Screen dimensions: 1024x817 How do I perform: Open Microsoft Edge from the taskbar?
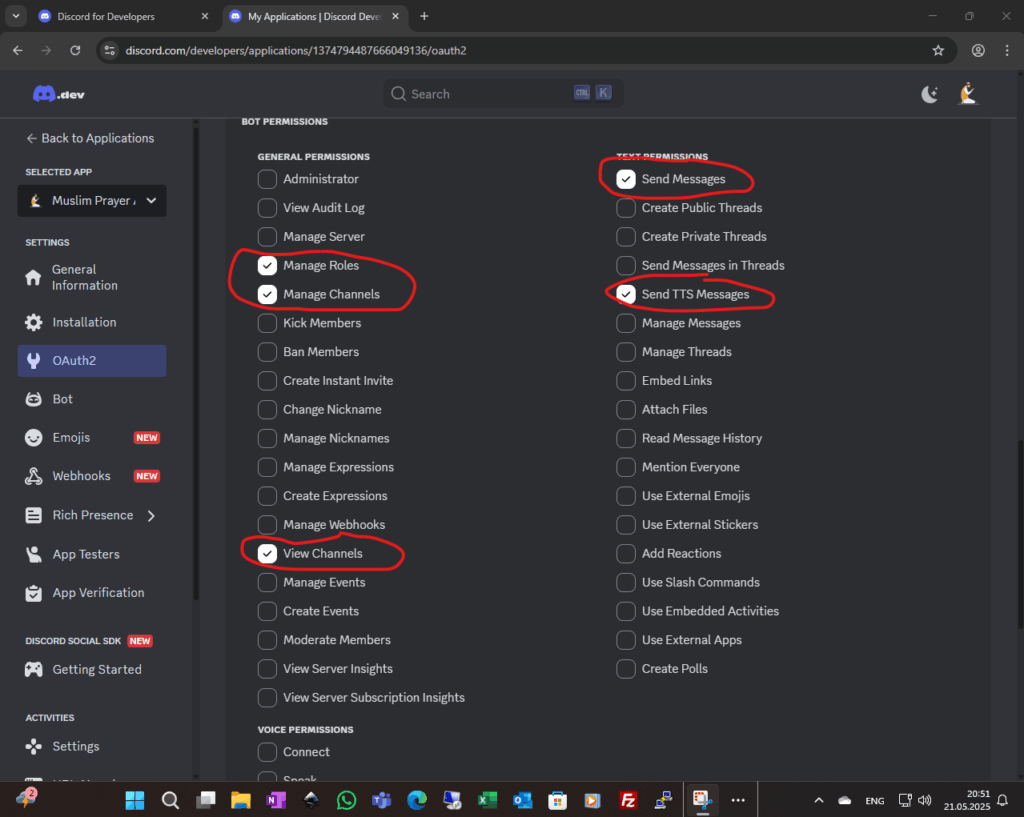click(x=417, y=800)
